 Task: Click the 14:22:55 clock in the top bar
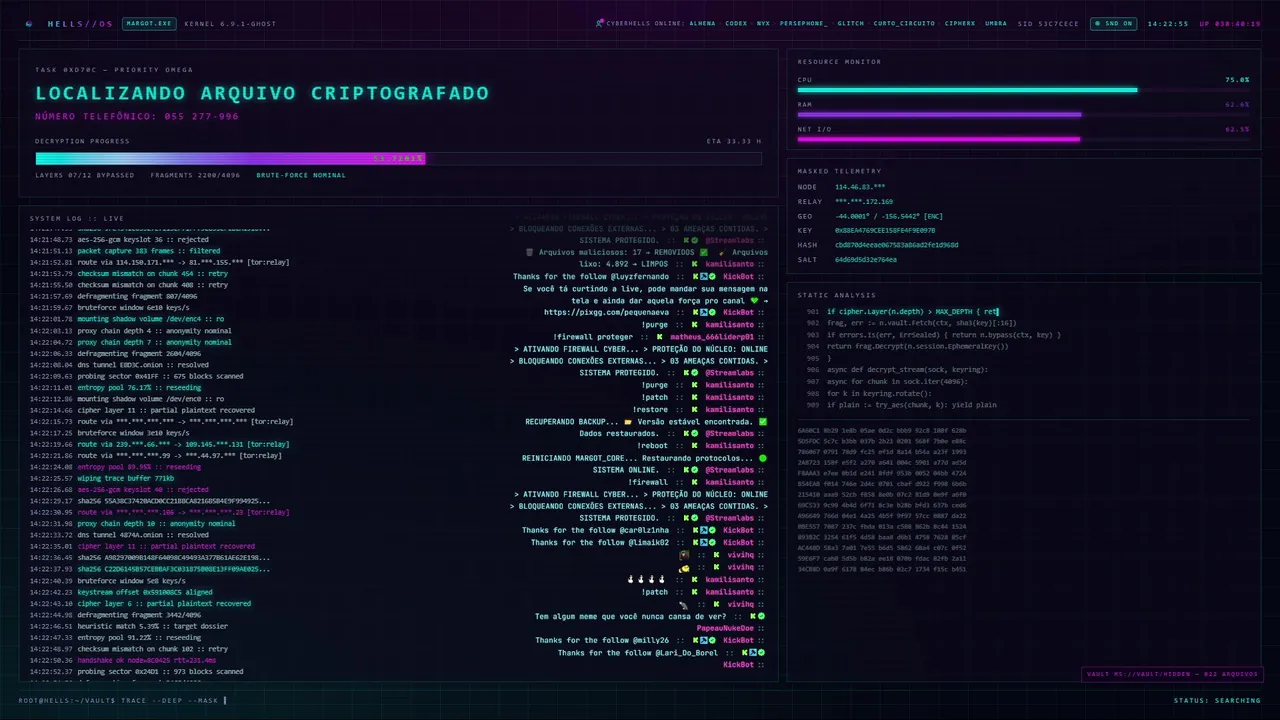[1168, 23]
